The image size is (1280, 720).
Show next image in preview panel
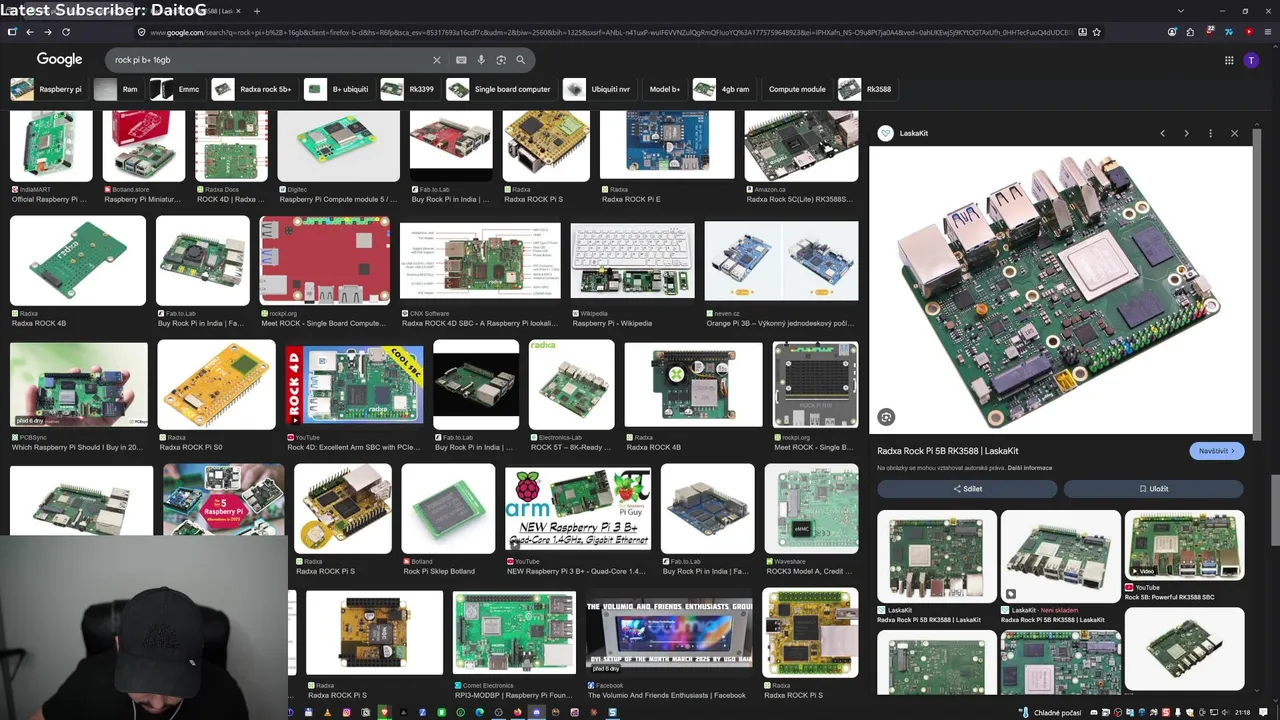tap(1186, 133)
